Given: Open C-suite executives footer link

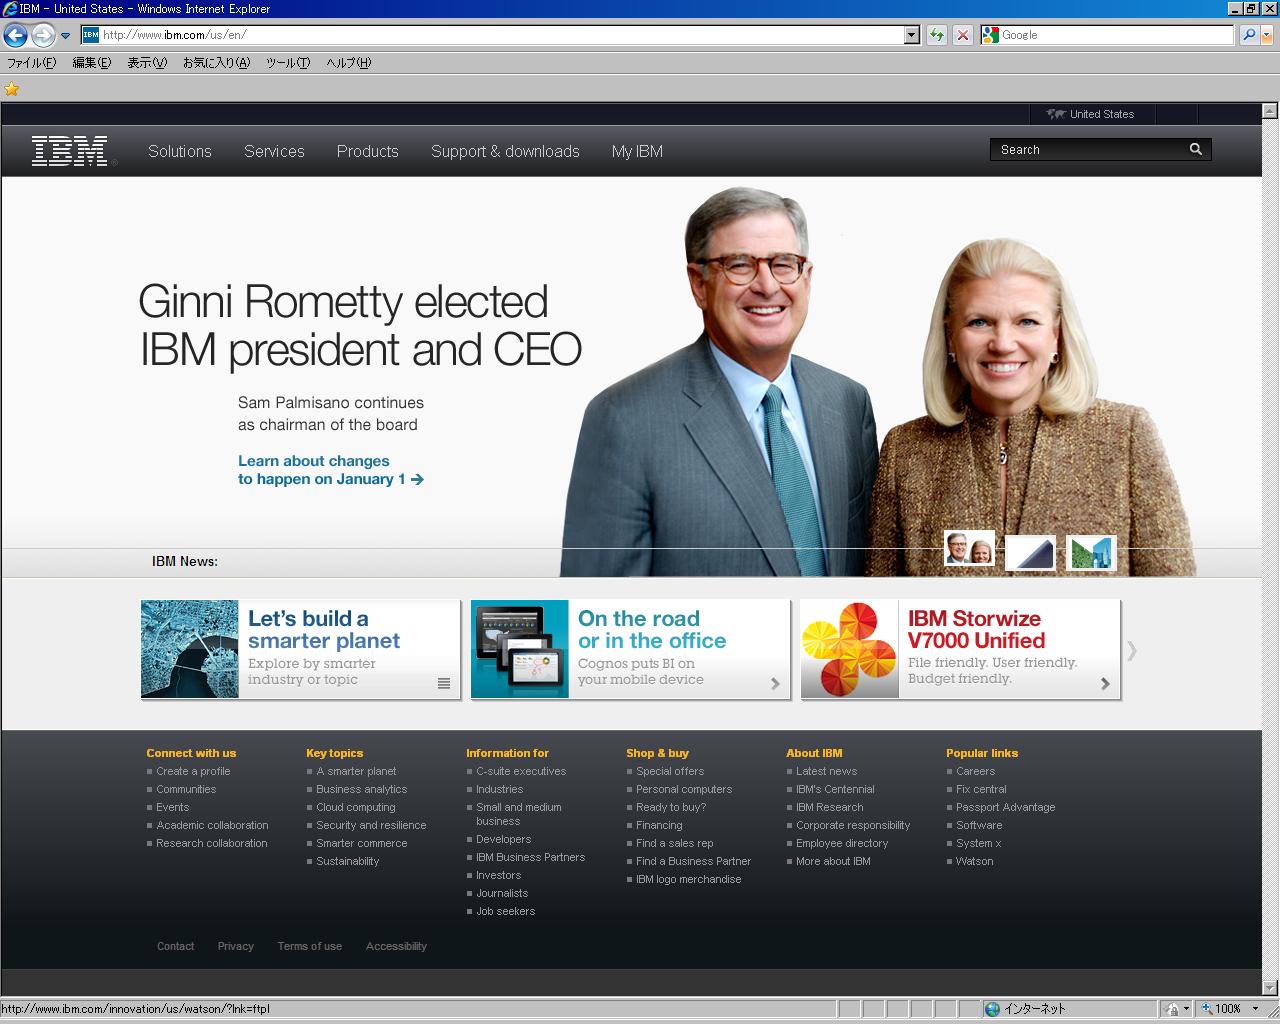Looking at the screenshot, I should point(521,771).
